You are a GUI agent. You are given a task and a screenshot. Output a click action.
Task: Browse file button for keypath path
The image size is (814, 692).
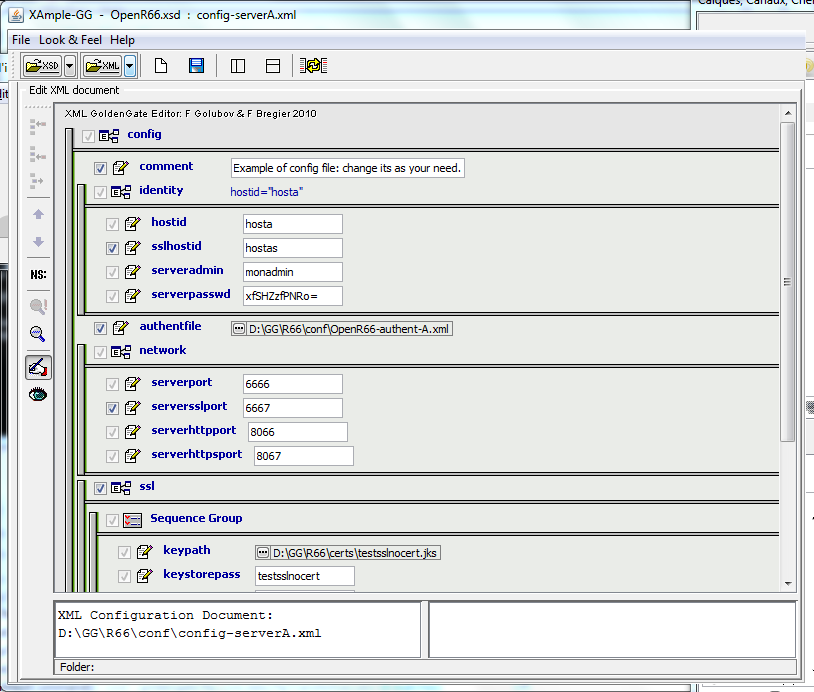coord(263,553)
